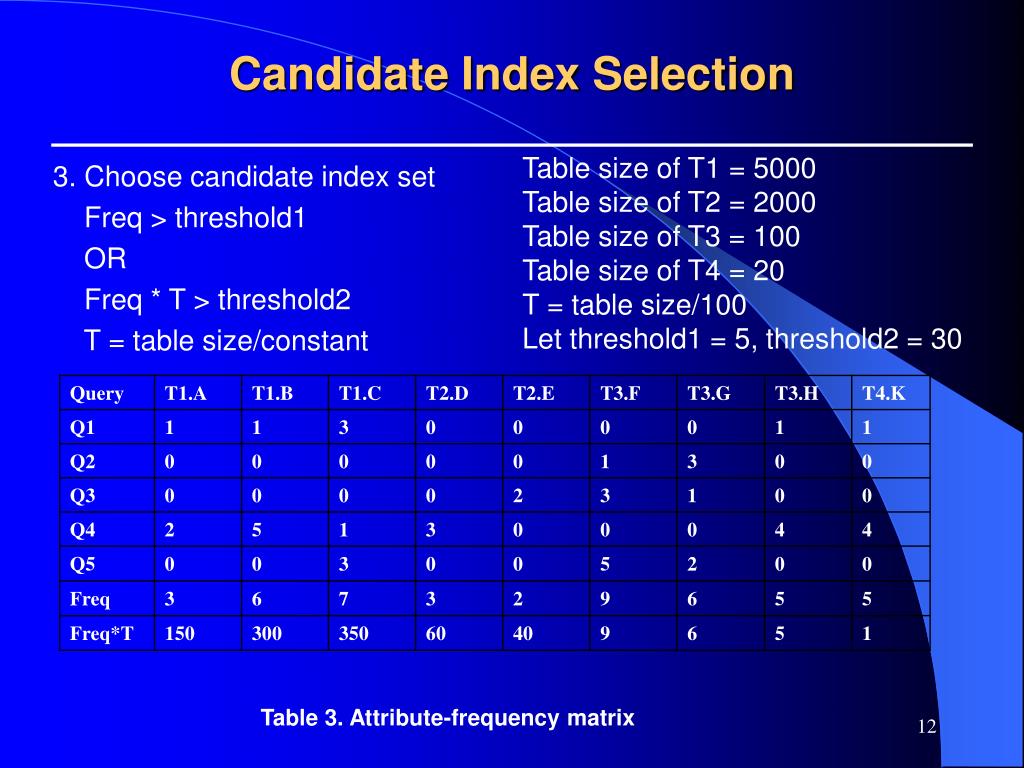Select the 150 value under T1.A
Image resolution: width=1024 pixels, height=768 pixels.
[180, 633]
